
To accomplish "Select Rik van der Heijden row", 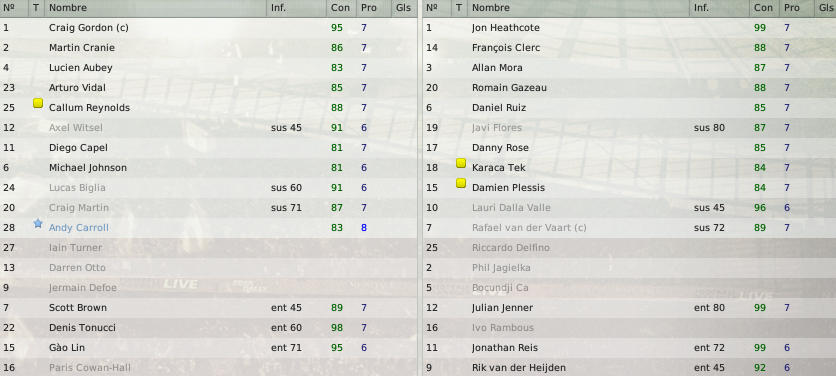I will pyautogui.click(x=630, y=367).
